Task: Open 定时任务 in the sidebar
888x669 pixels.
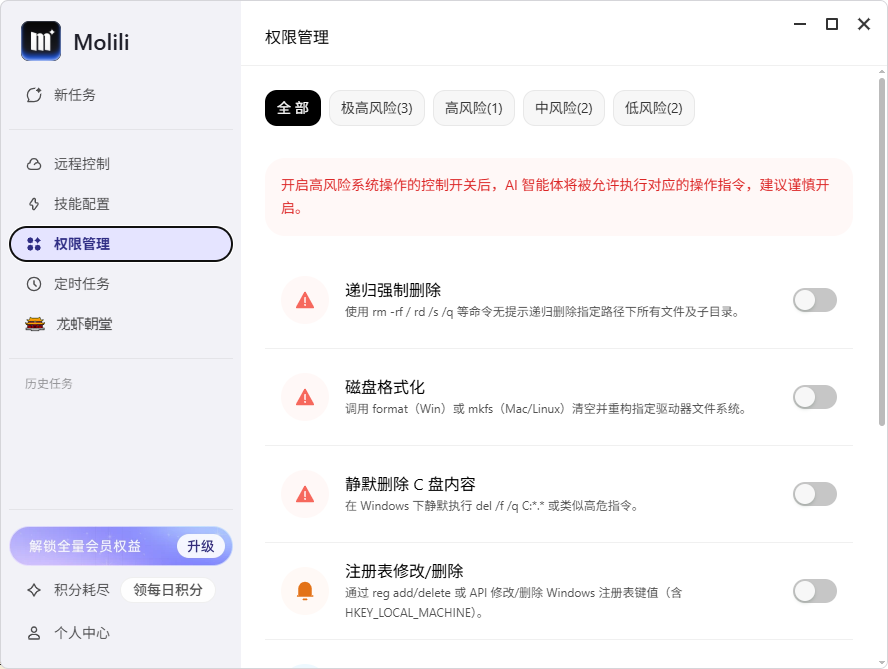Action: [x=121, y=284]
